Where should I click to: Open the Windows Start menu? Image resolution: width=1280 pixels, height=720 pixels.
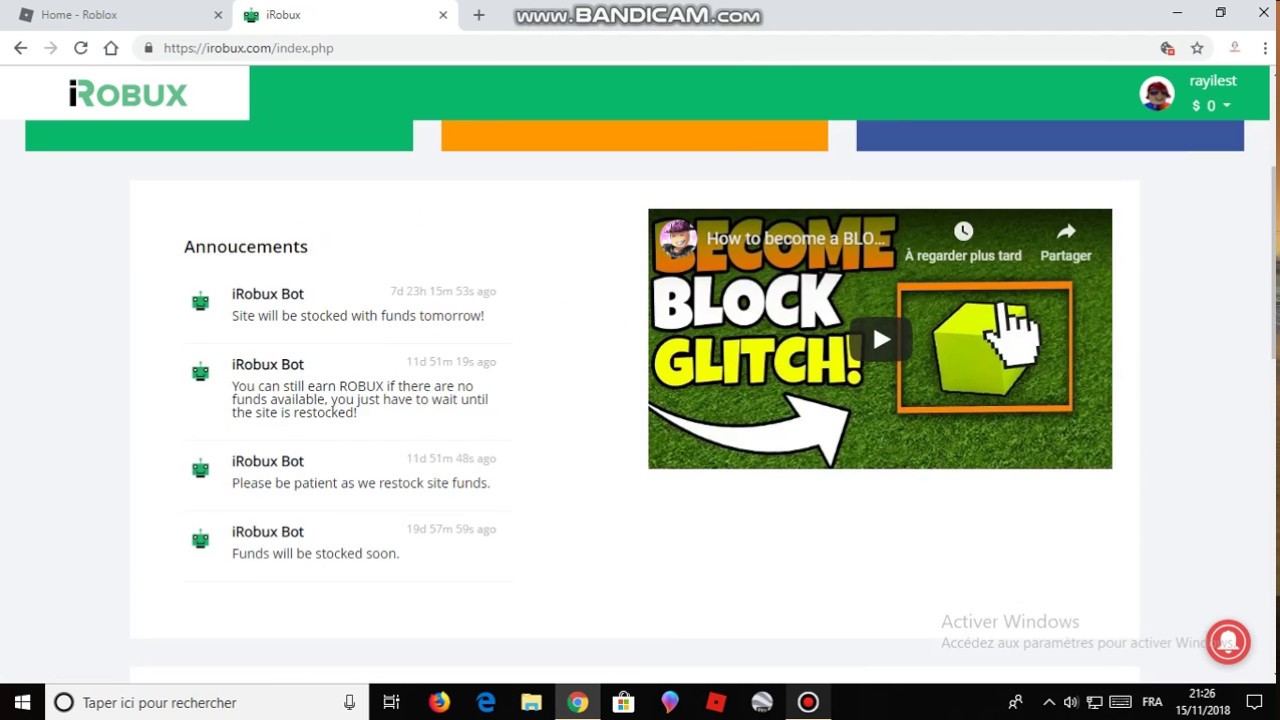pyautogui.click(x=22, y=702)
